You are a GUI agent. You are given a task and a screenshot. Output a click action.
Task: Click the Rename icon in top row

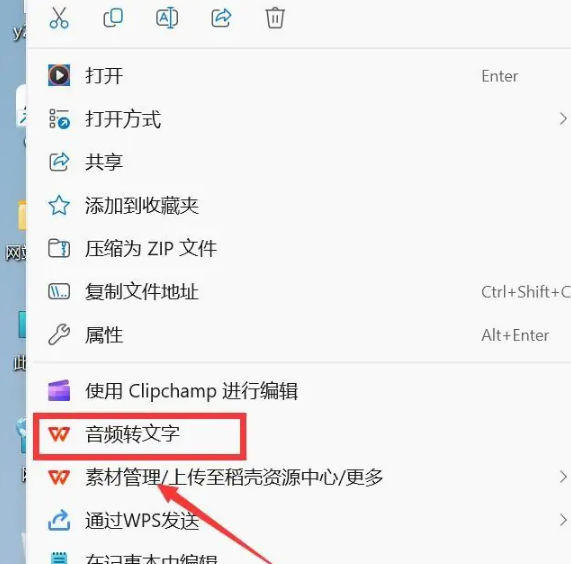point(167,18)
